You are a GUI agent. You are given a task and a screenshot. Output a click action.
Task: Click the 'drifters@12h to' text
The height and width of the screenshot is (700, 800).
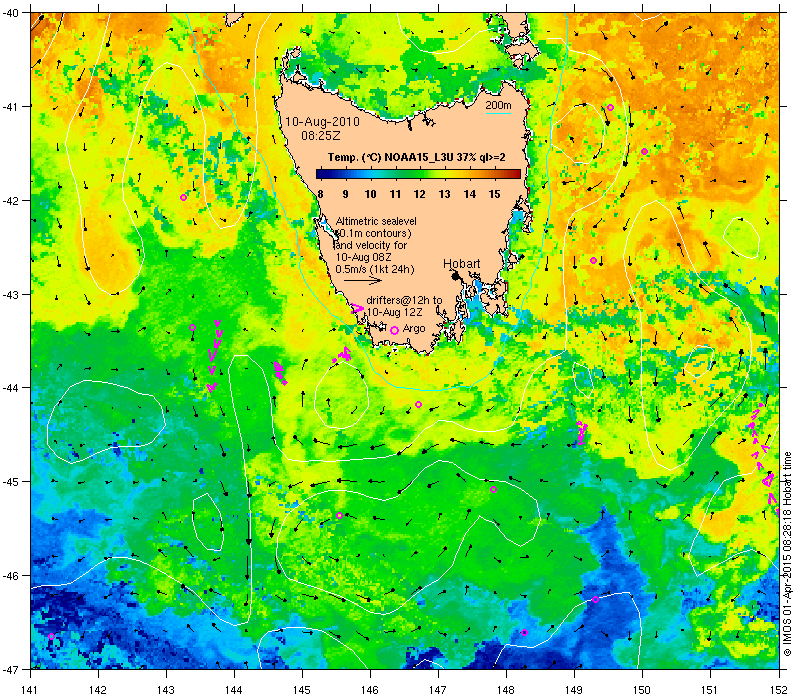pyautogui.click(x=404, y=301)
